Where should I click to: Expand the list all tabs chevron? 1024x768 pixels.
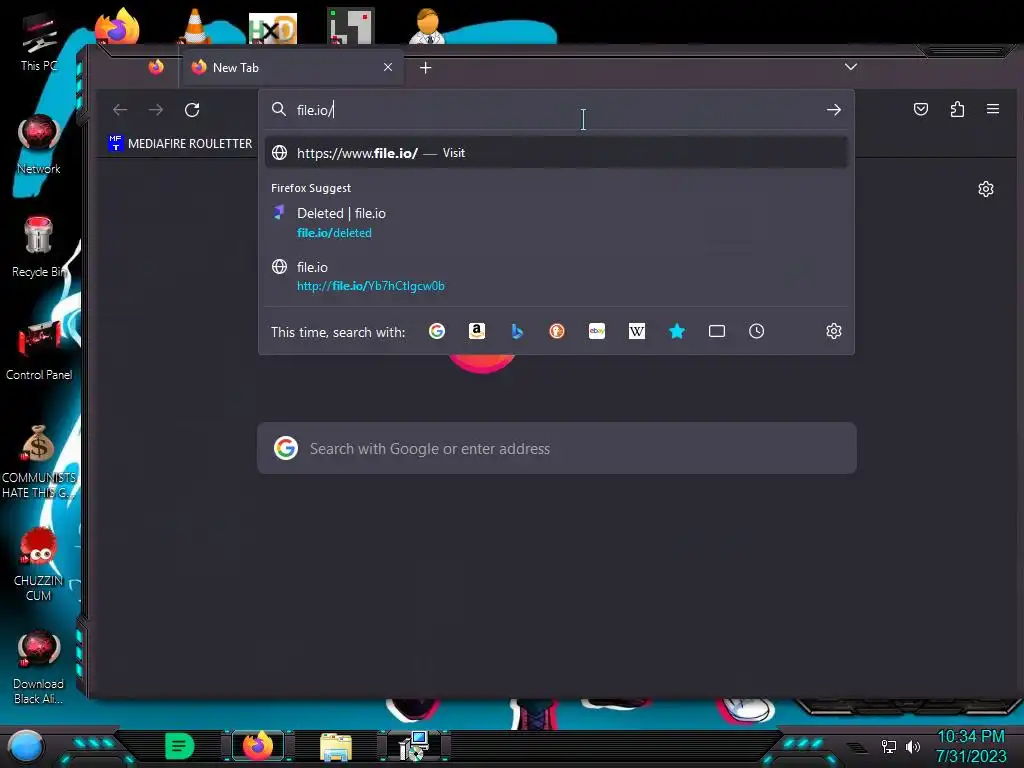tap(850, 67)
